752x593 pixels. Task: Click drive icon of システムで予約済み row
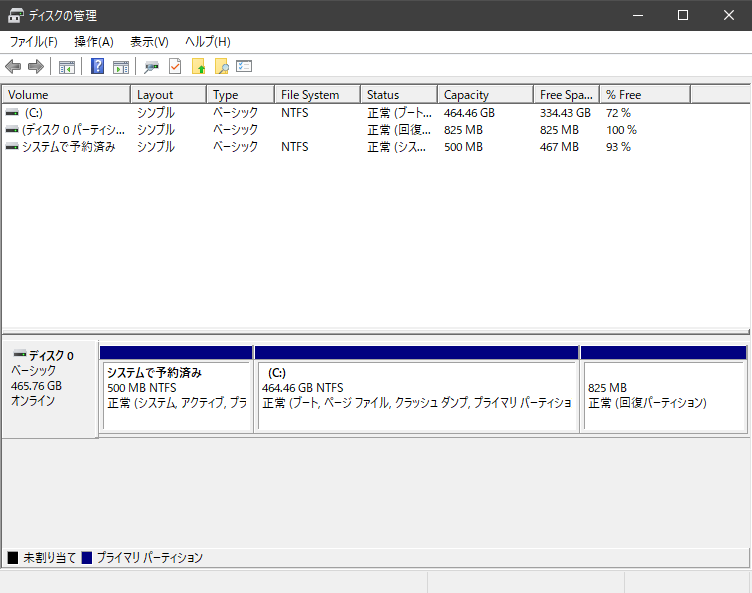(x=12, y=147)
